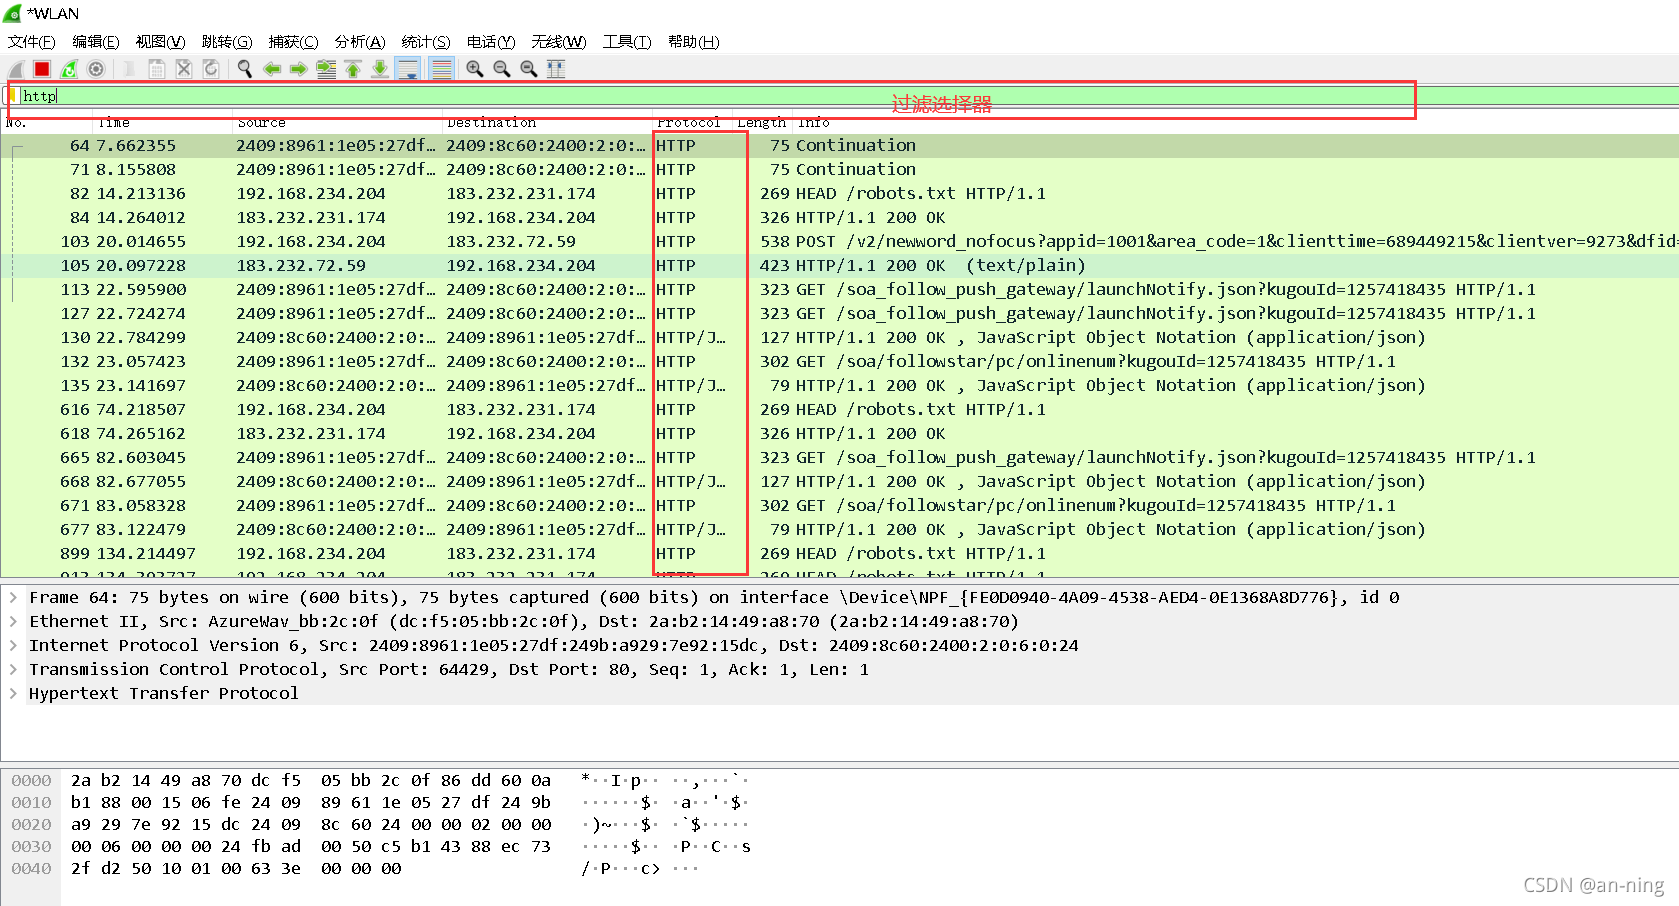Open the 视图(V) menu
Image resolution: width=1679 pixels, height=906 pixels.
coord(160,42)
